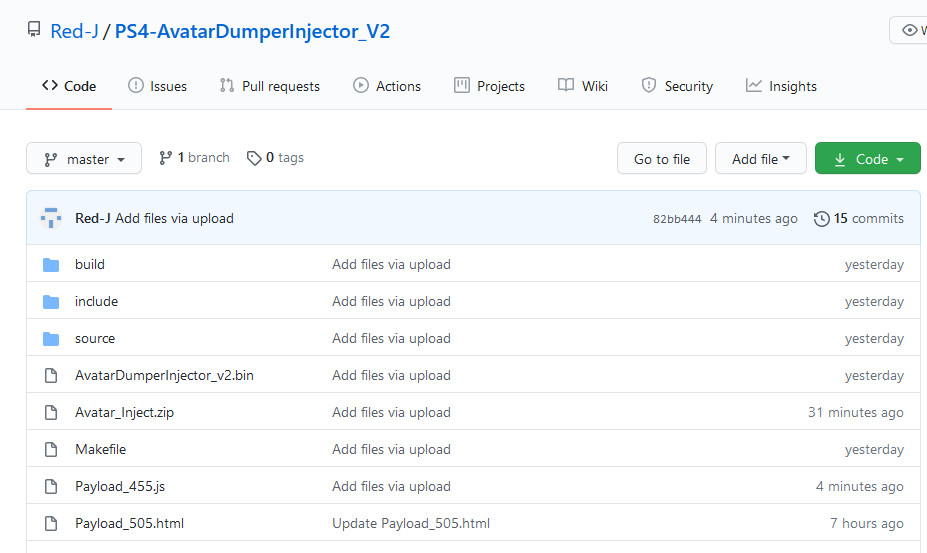Click the file icon for Makefile
Viewport: 927px width, 553px height.
[x=51, y=449]
